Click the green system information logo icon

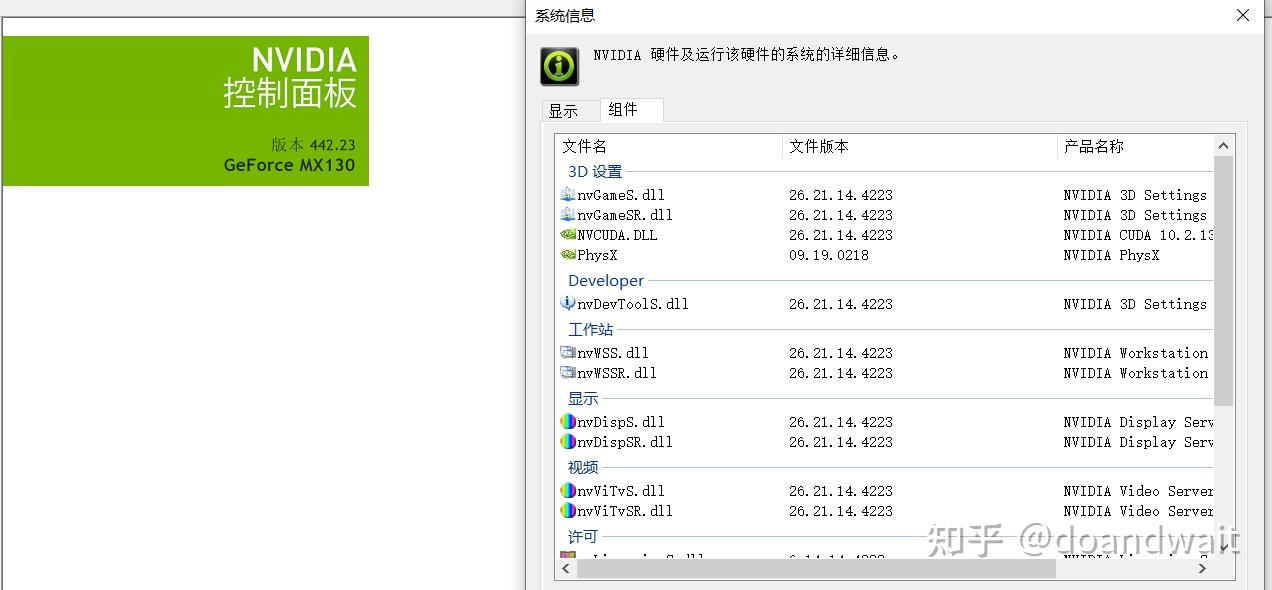558,66
